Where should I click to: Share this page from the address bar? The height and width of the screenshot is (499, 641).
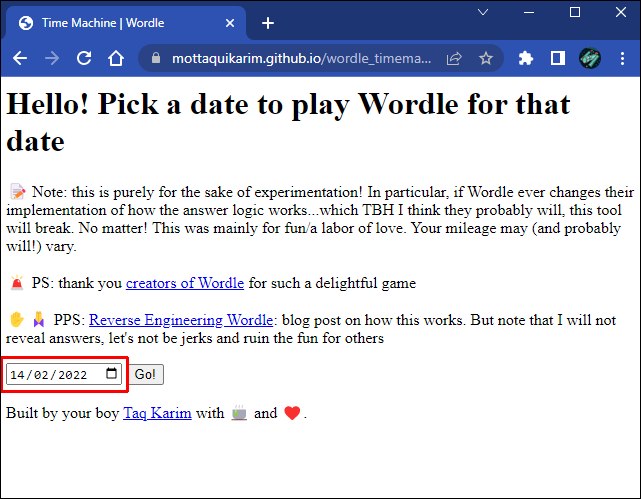(454, 58)
